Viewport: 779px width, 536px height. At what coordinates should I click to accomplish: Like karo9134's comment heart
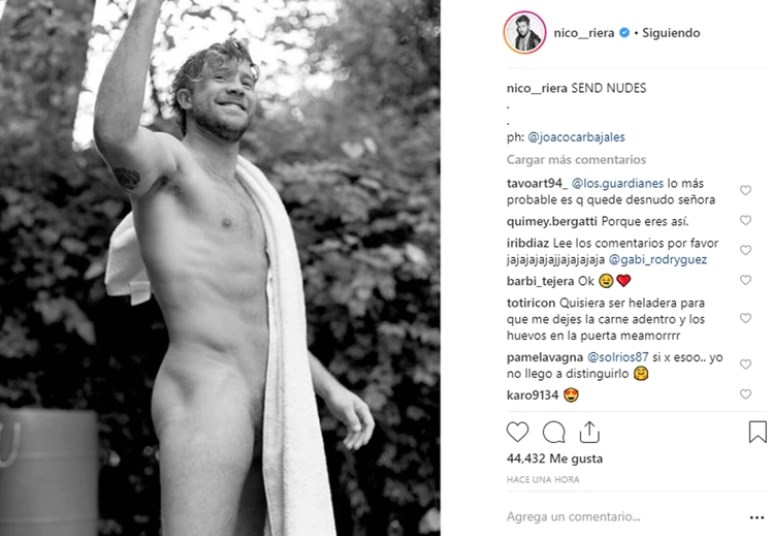click(x=745, y=394)
